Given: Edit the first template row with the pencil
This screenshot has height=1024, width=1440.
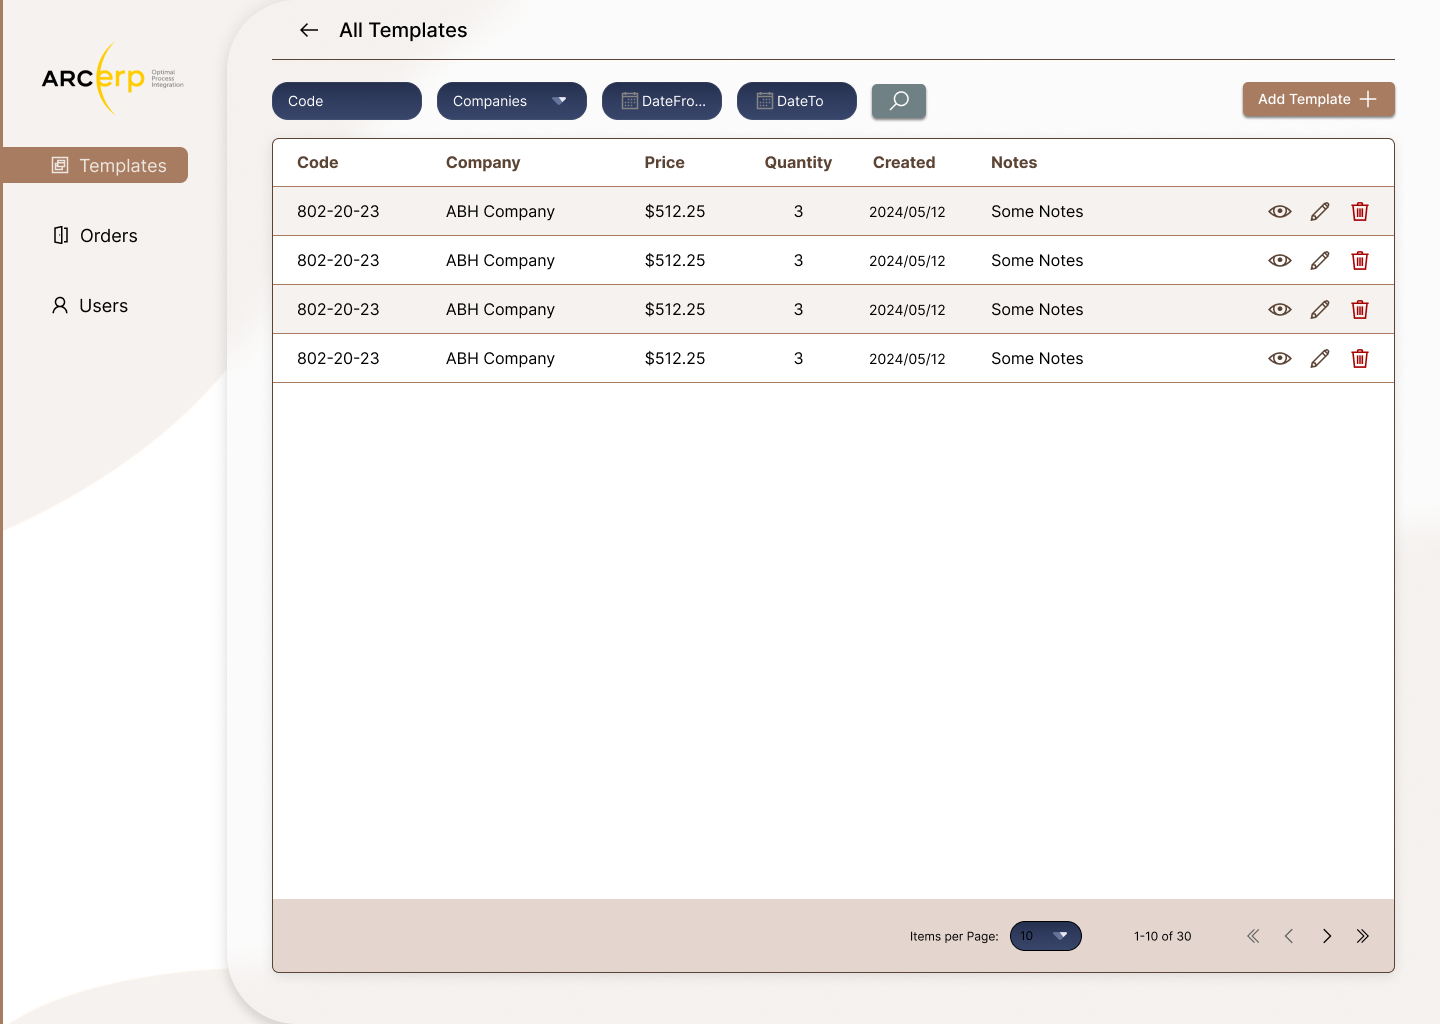Looking at the screenshot, I should point(1320,211).
